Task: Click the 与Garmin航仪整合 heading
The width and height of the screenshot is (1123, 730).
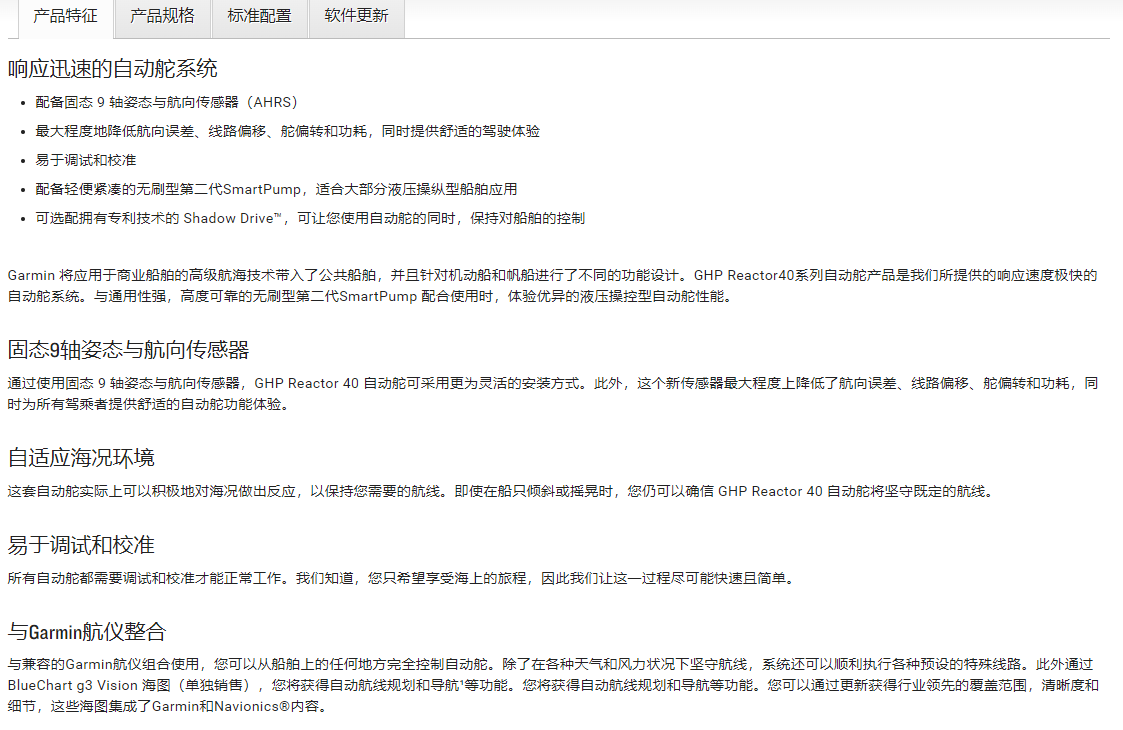Action: [x=87, y=632]
